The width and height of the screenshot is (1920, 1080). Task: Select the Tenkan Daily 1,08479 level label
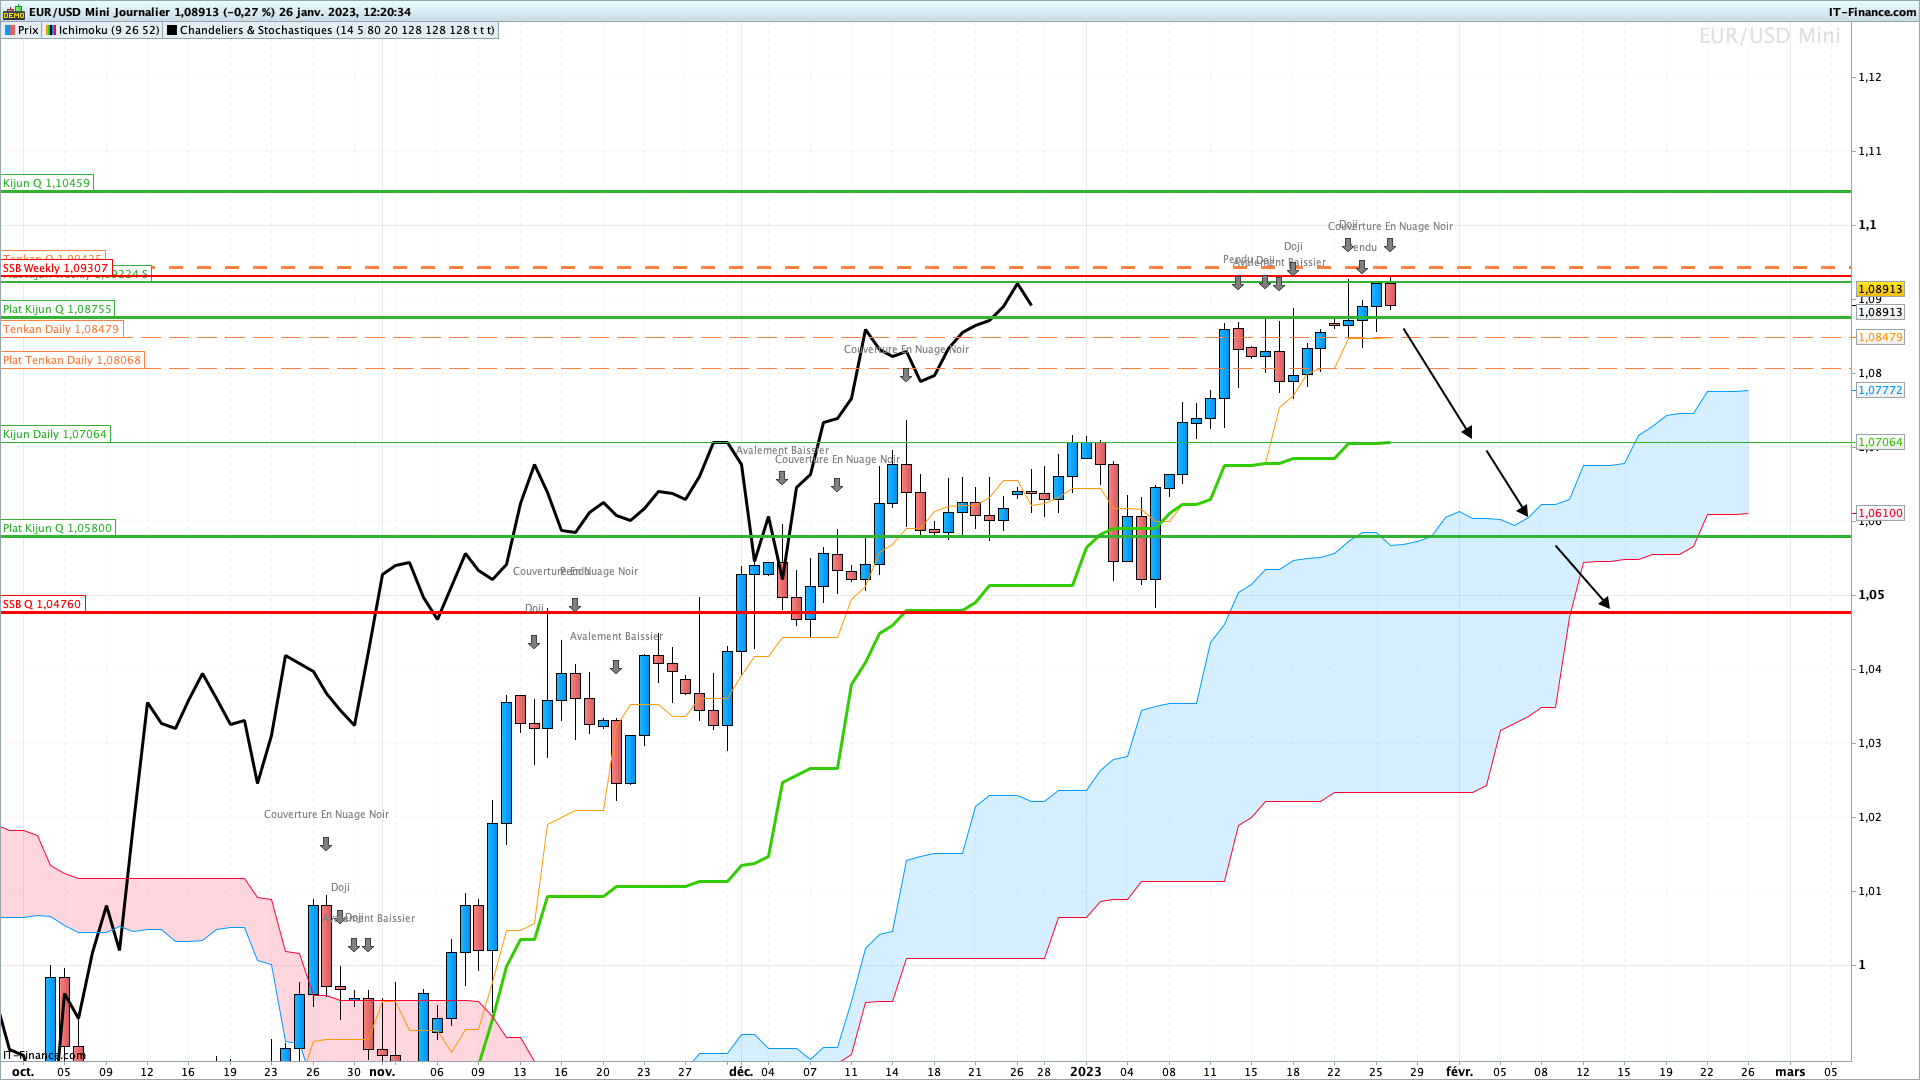(61, 329)
